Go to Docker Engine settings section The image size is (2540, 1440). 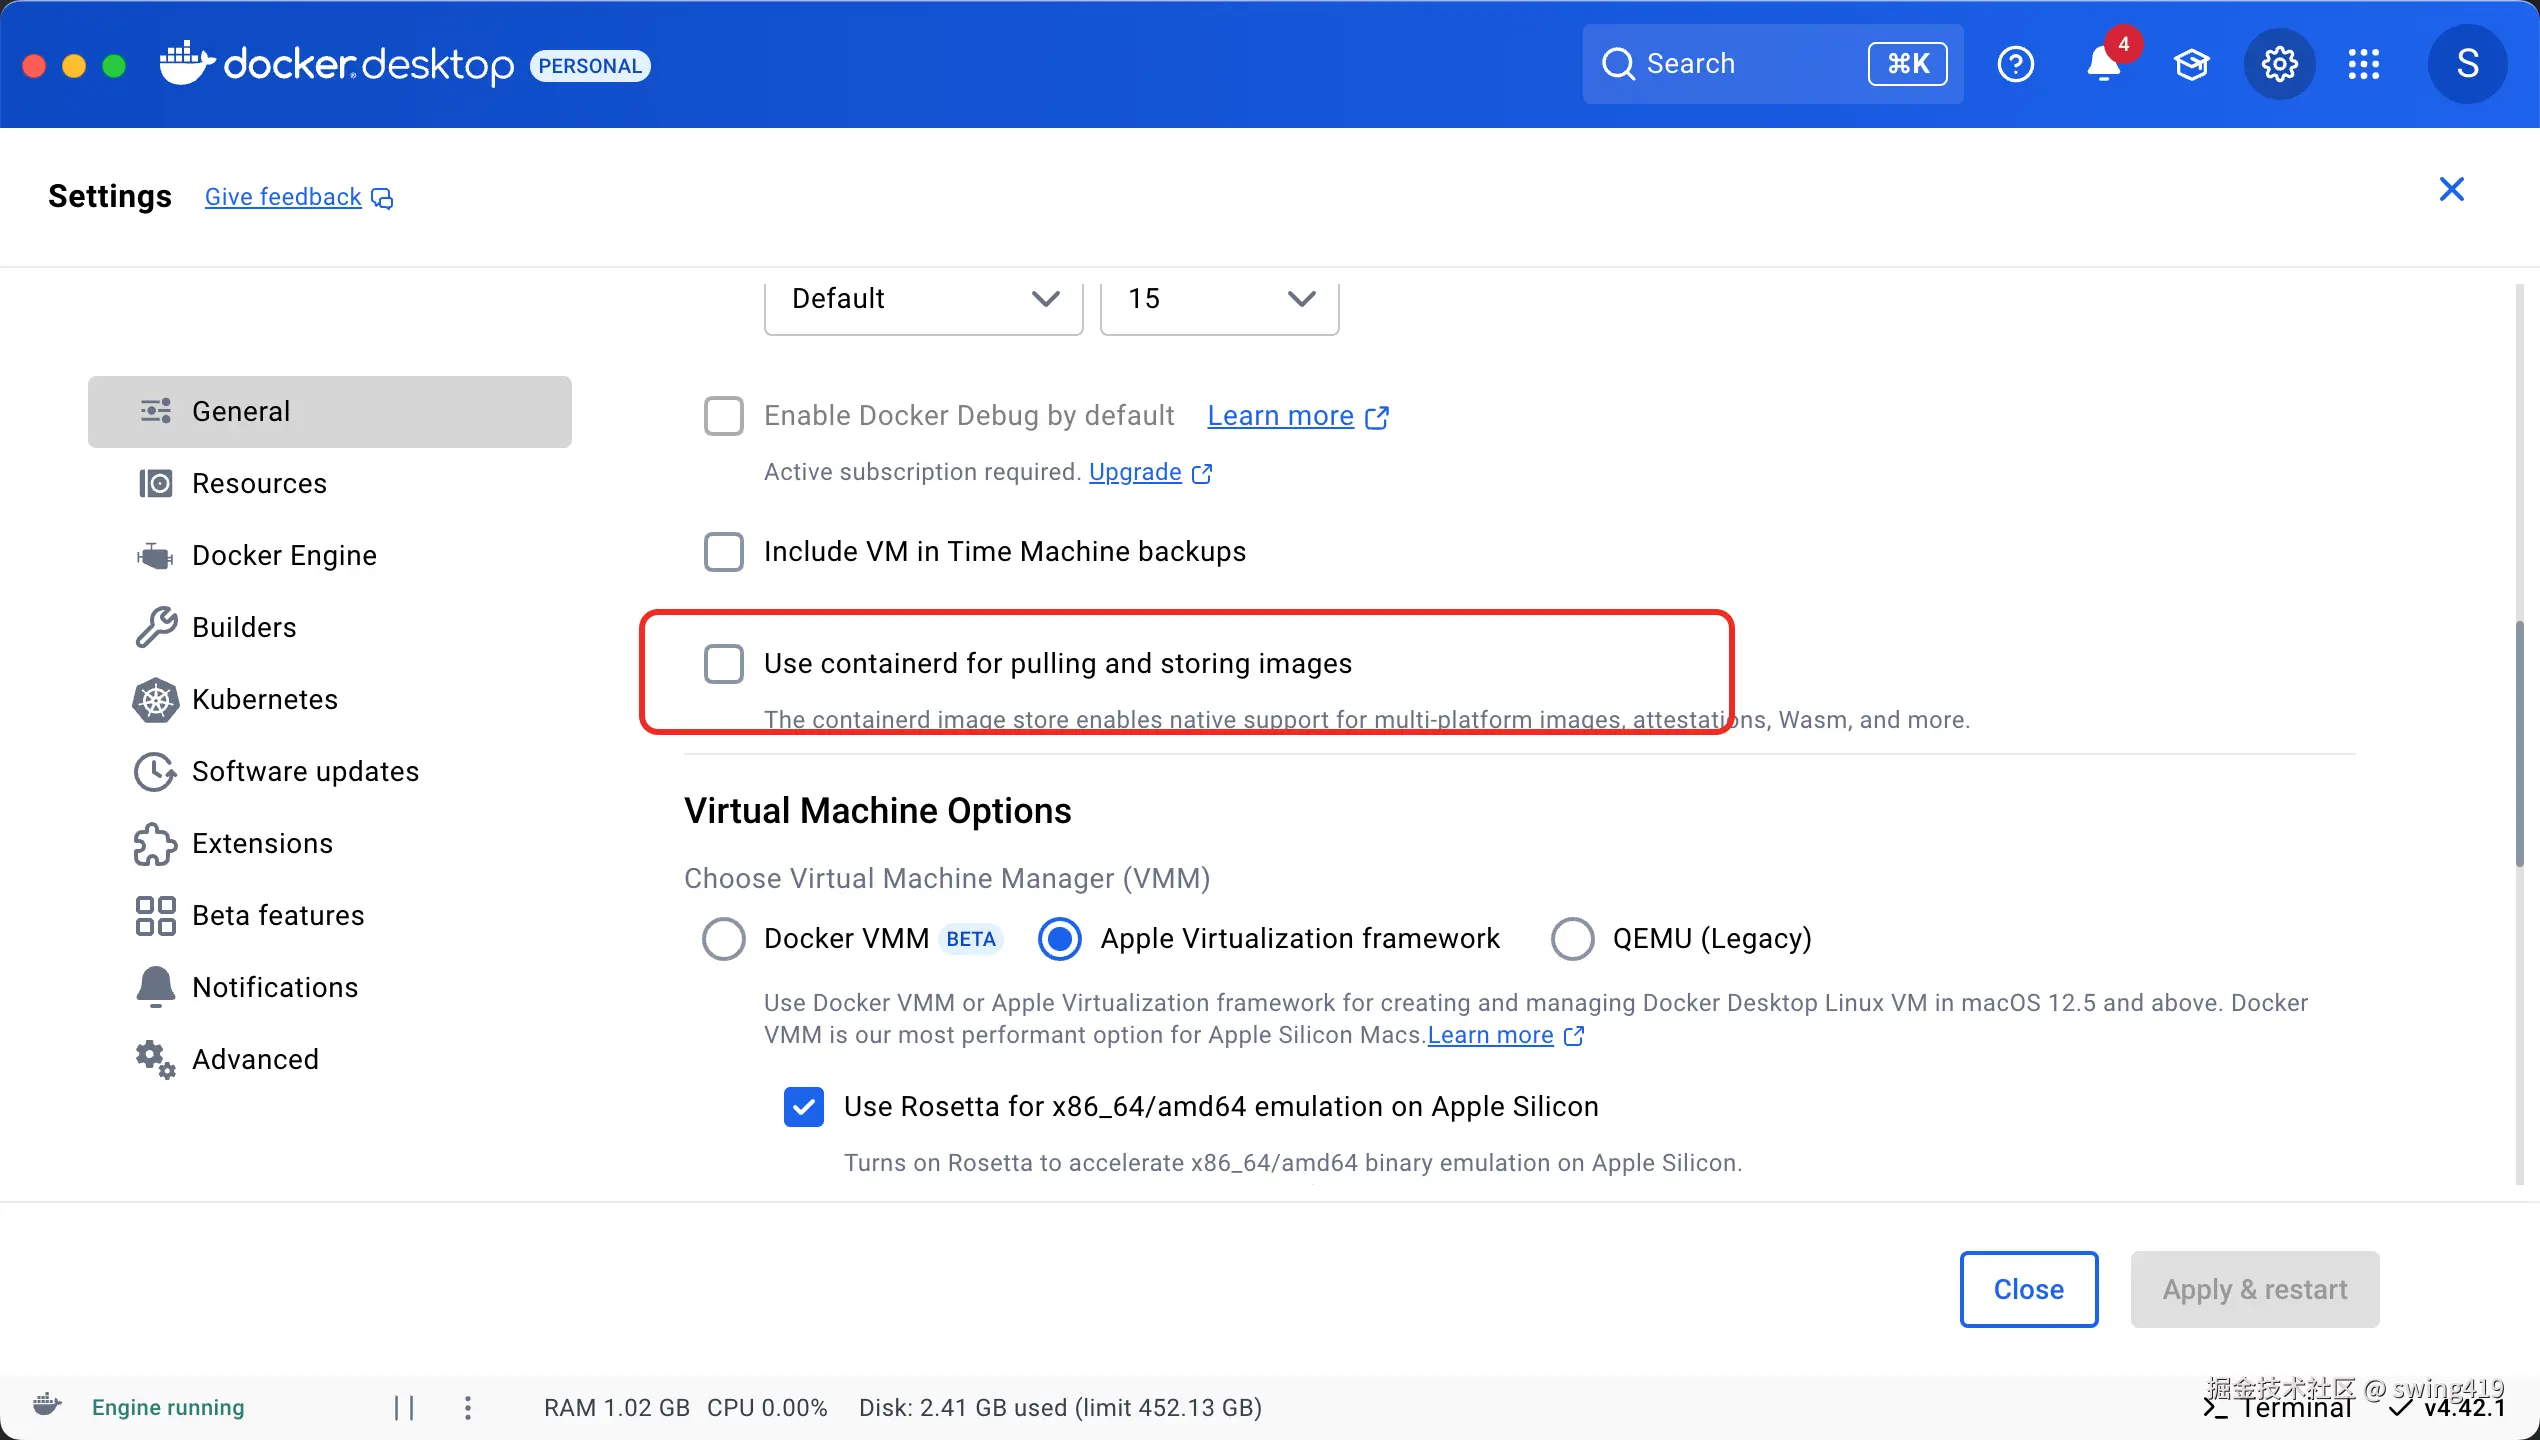click(x=284, y=555)
